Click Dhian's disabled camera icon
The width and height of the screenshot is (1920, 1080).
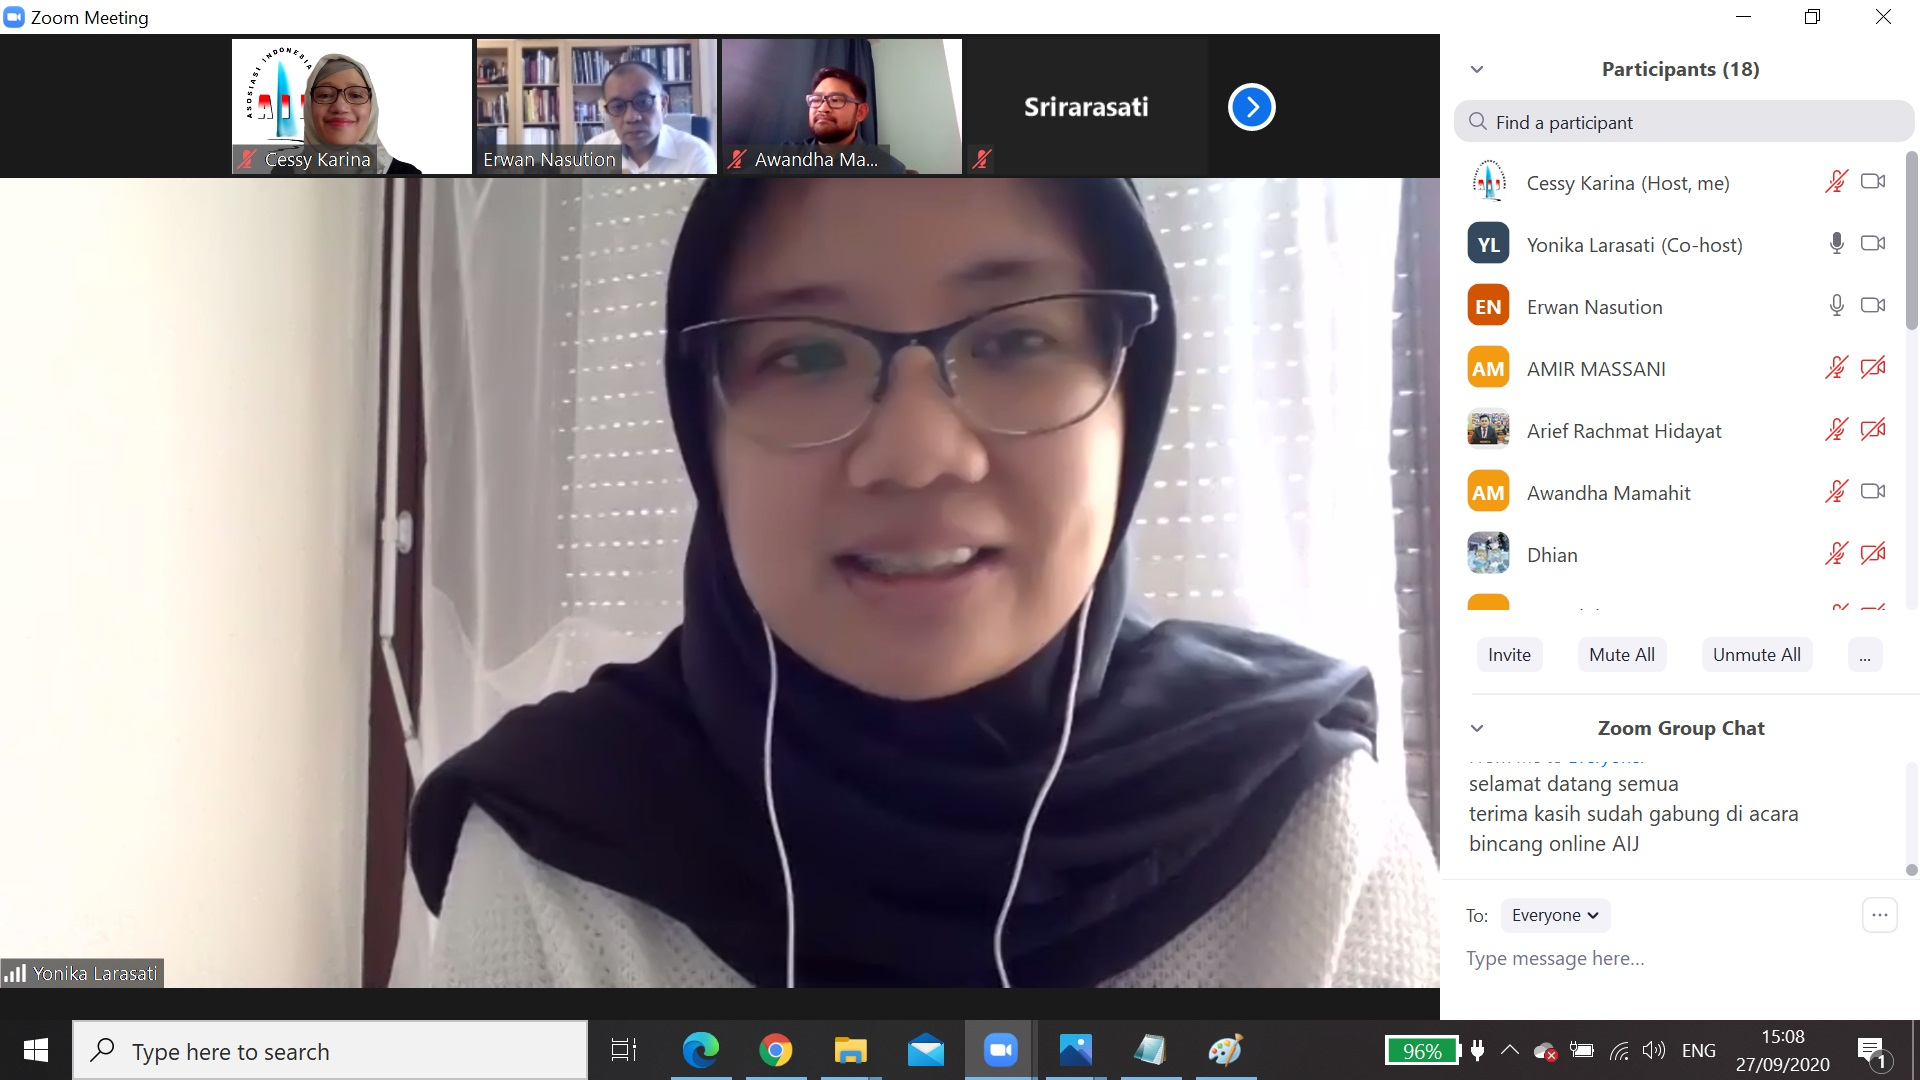(x=1872, y=554)
